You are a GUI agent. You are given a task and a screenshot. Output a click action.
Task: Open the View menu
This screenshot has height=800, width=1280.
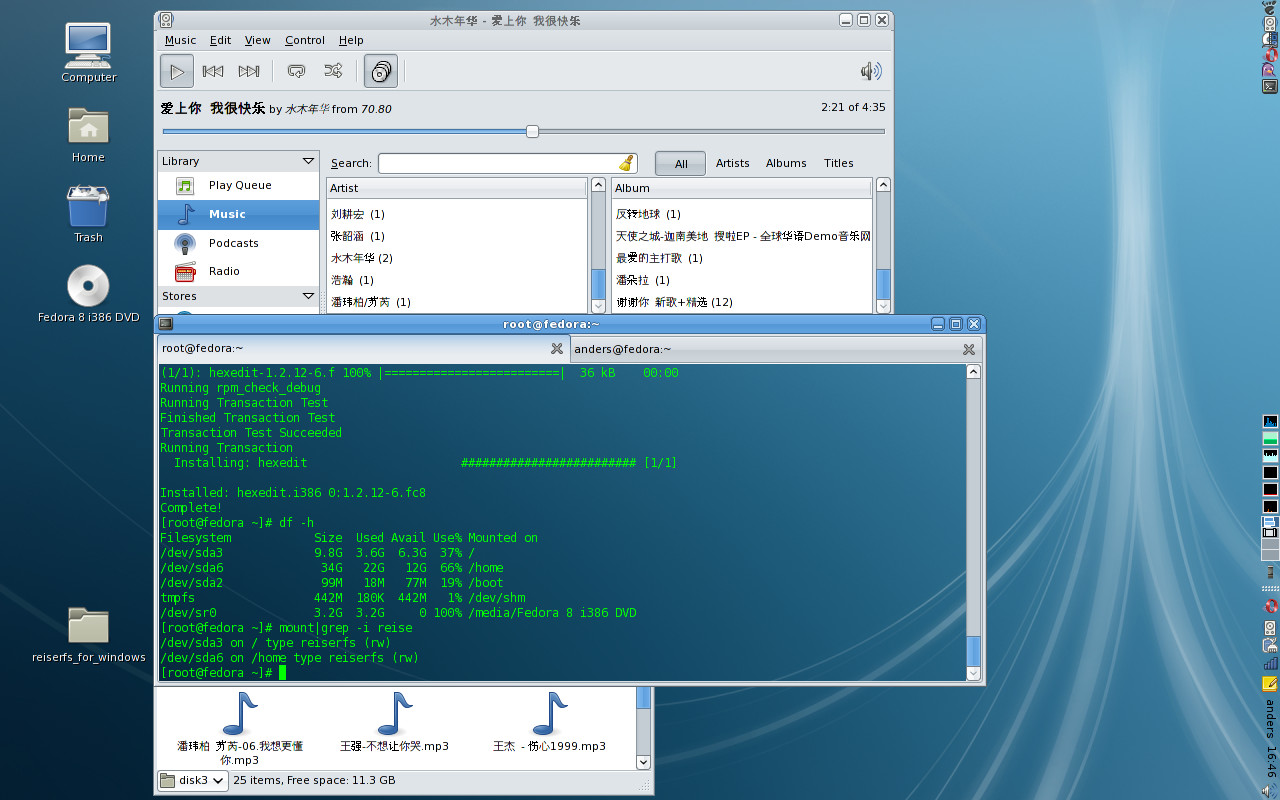258,40
